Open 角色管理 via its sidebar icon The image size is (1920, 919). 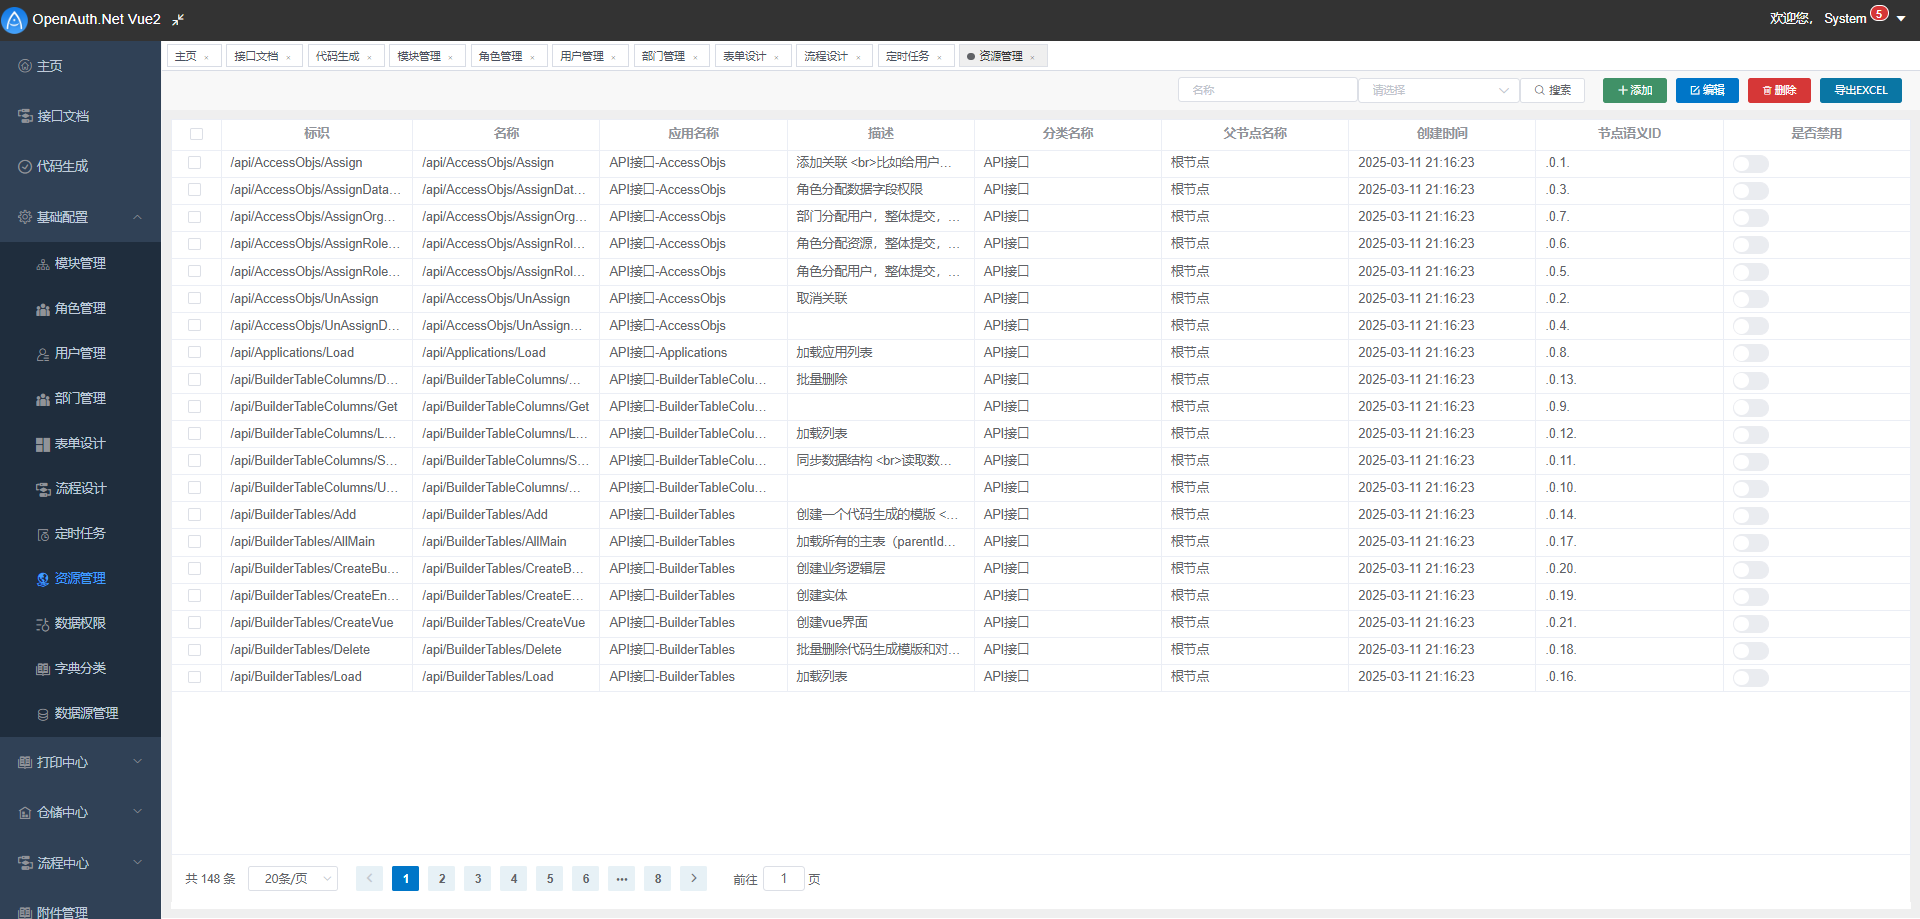pos(43,309)
